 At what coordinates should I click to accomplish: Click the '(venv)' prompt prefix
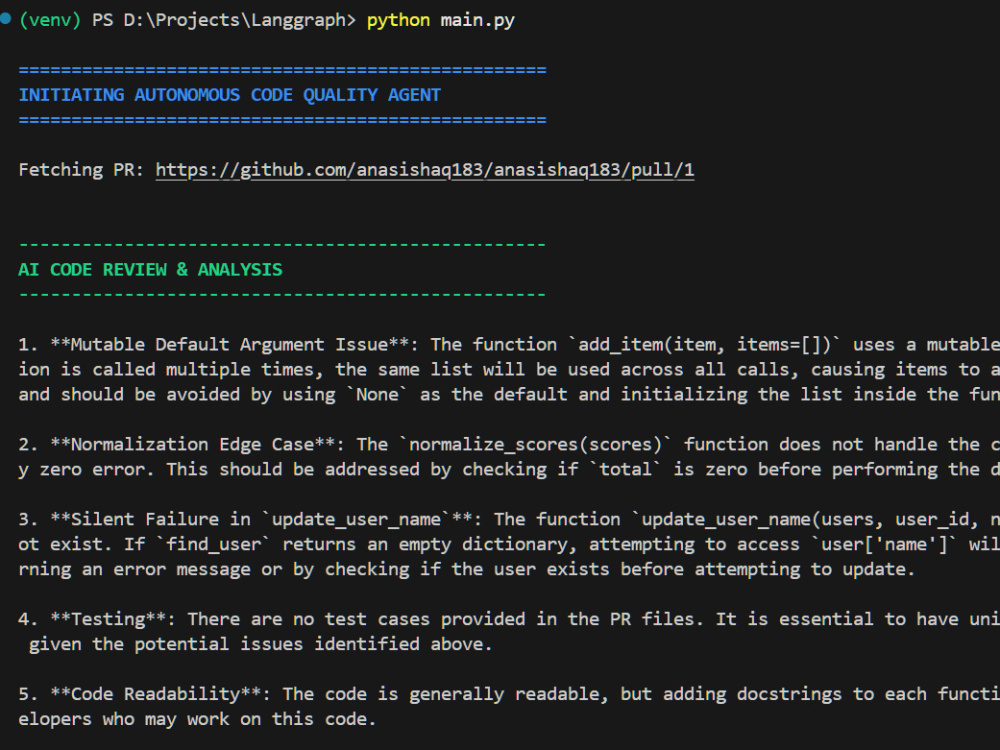tap(50, 20)
